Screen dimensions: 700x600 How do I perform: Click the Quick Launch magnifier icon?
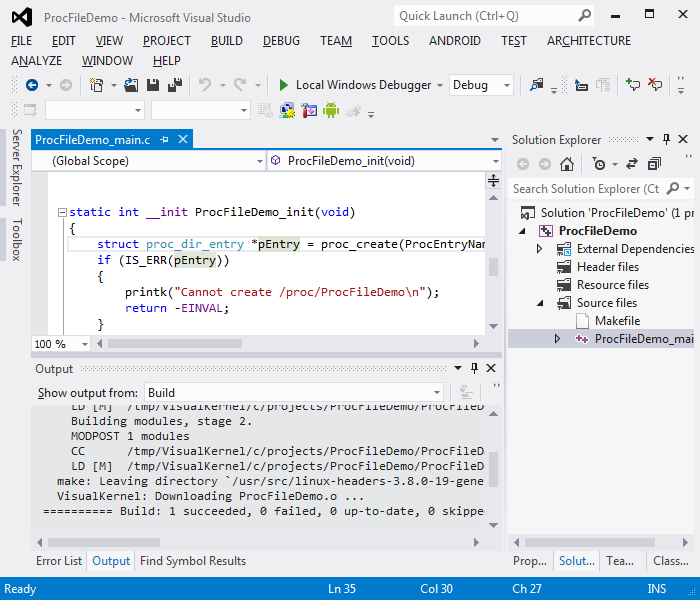(584, 16)
